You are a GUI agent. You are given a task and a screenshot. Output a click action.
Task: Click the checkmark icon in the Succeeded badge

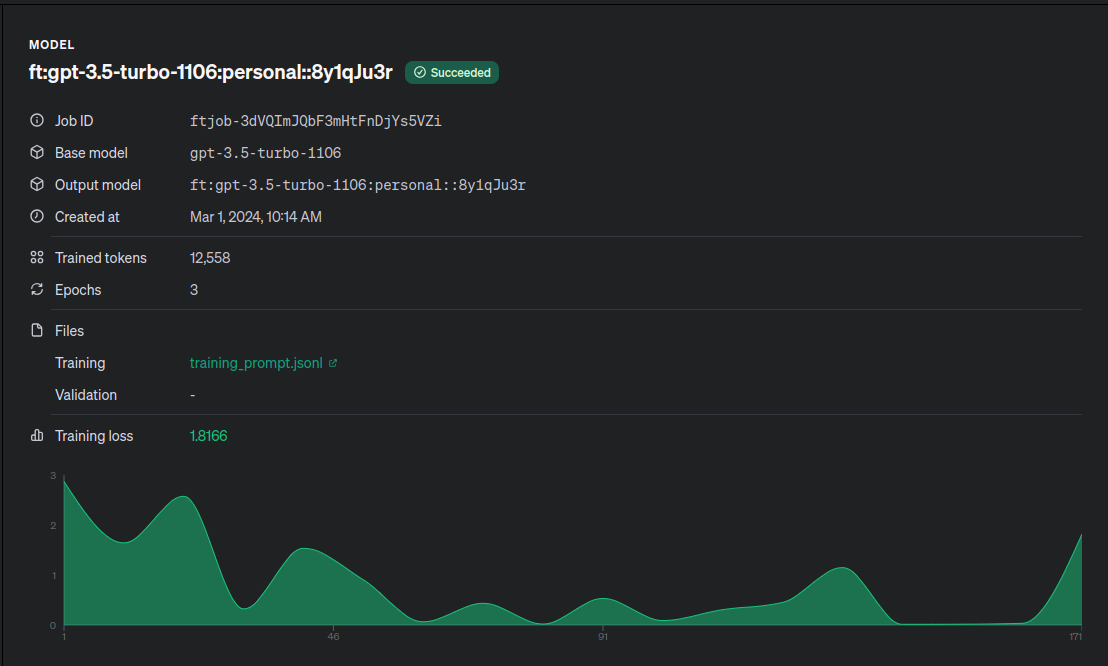(x=420, y=73)
